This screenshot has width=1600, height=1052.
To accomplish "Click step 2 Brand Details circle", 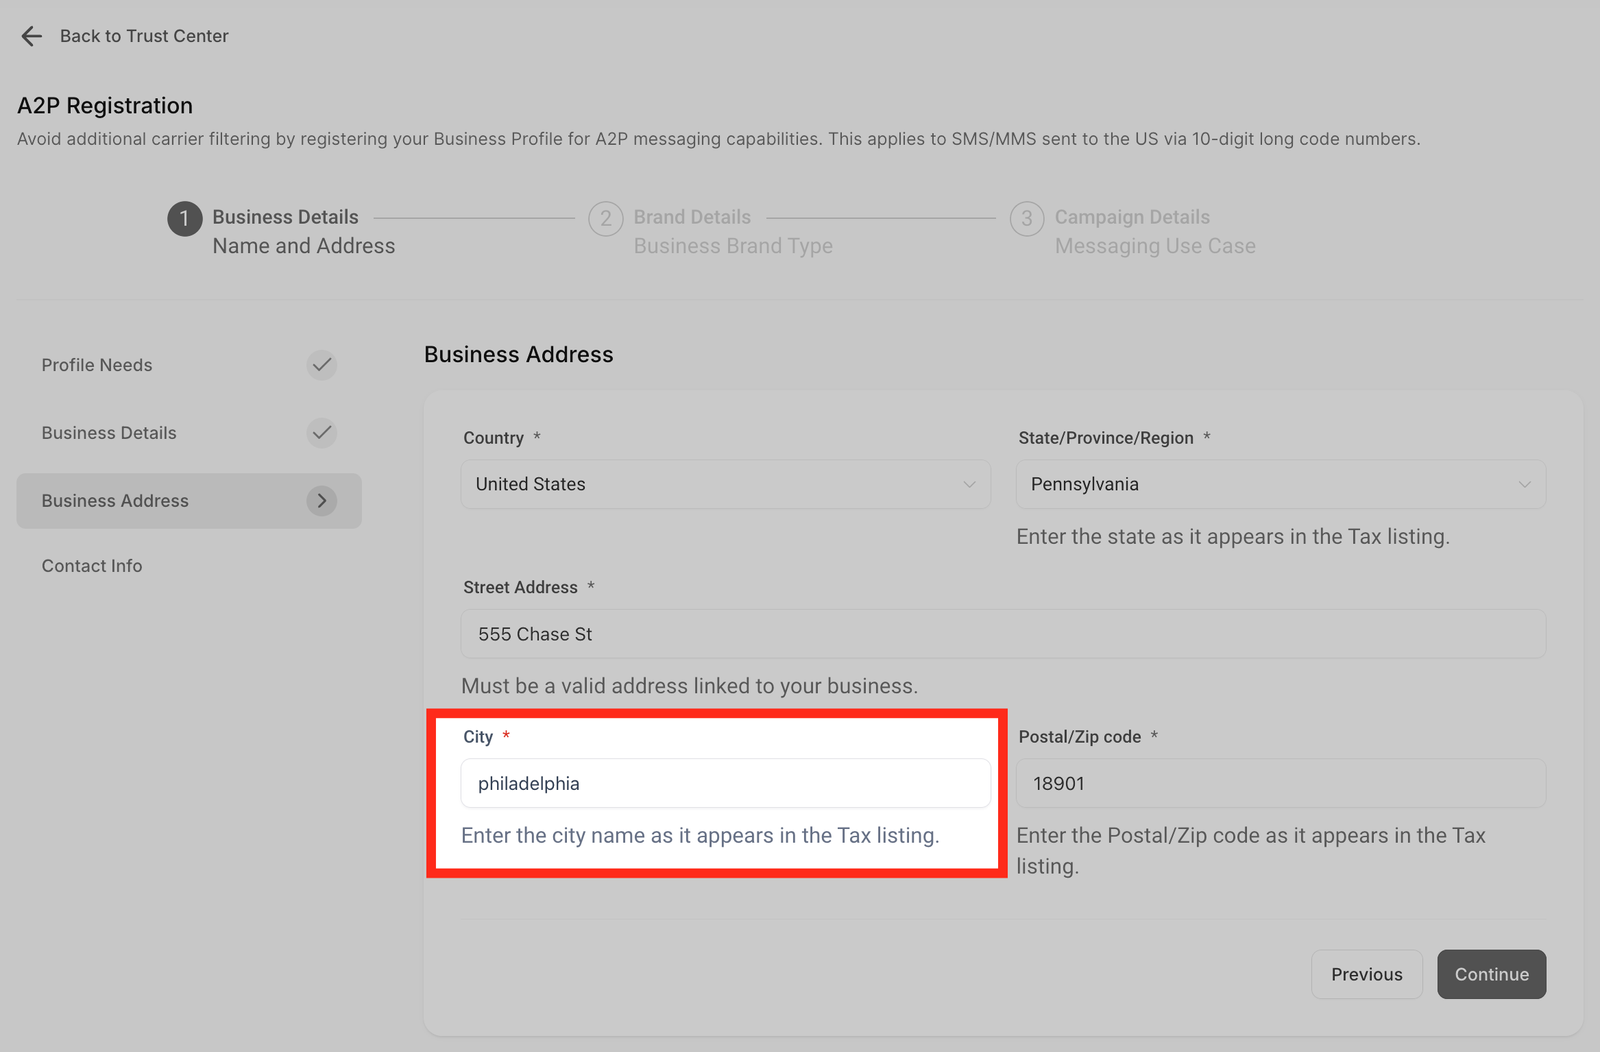I will pos(605,219).
